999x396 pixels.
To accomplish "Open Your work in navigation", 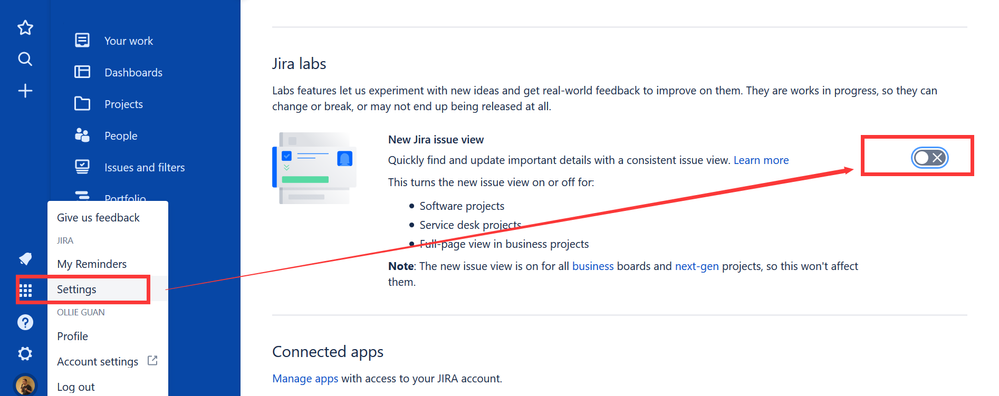I will (x=129, y=41).
